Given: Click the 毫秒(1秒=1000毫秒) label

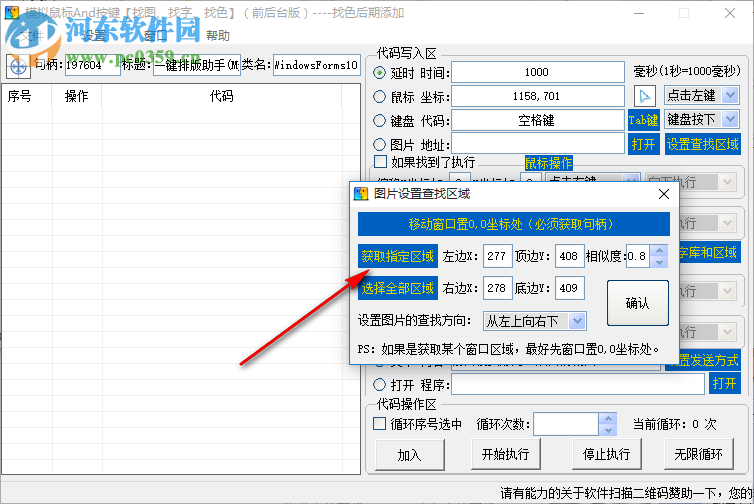Looking at the screenshot, I should pos(687,72).
